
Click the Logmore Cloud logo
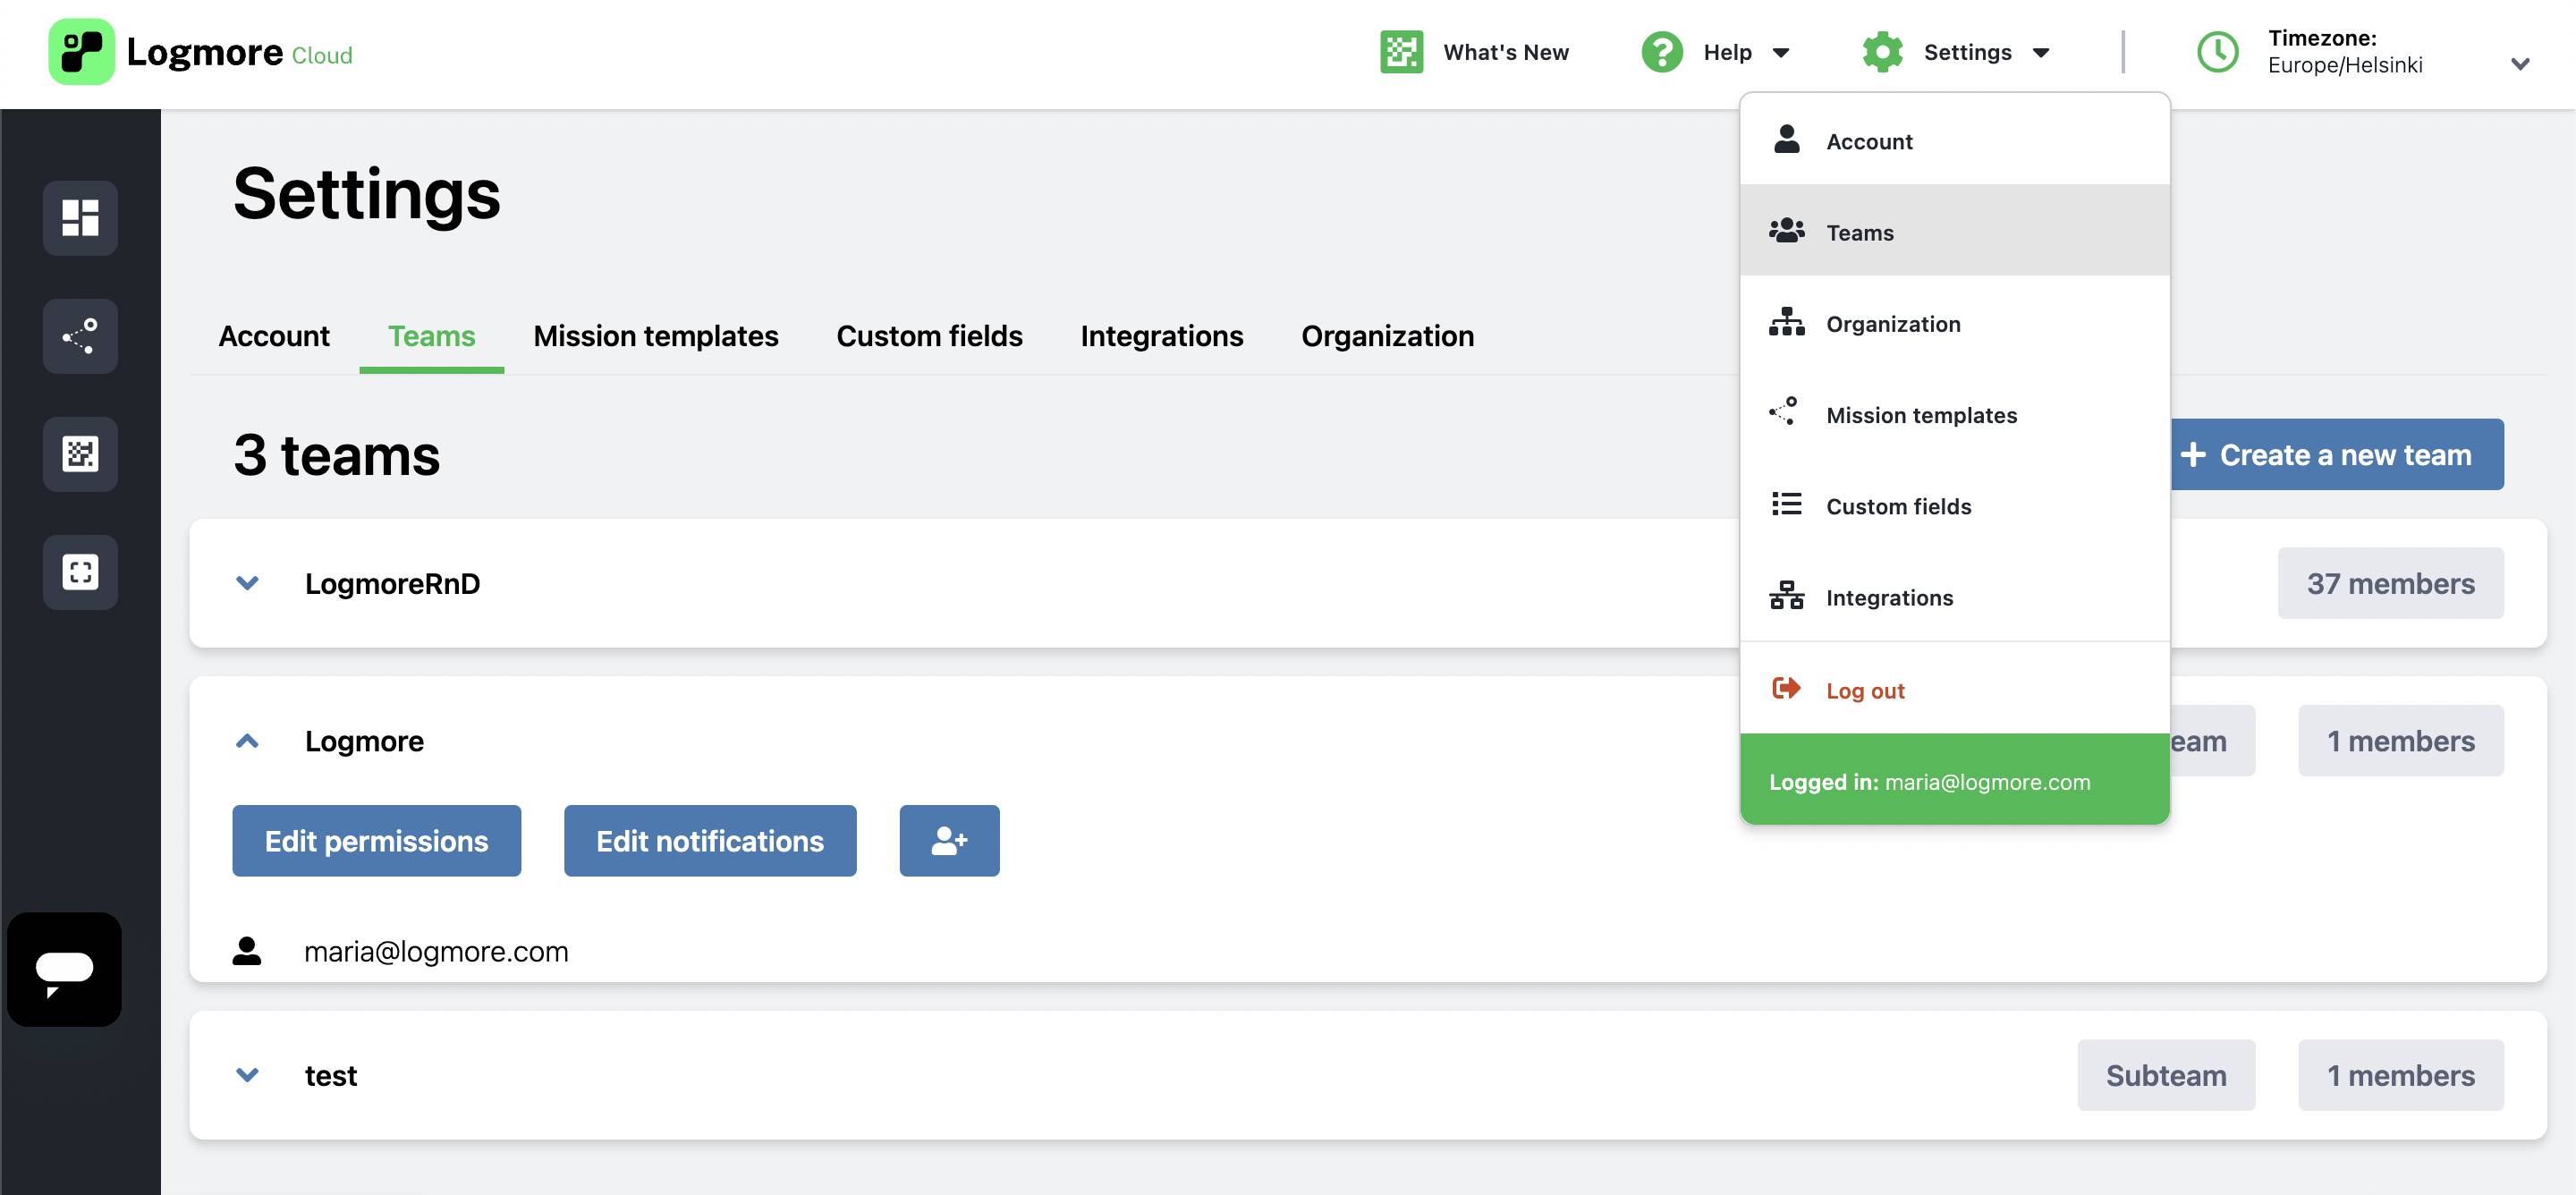200,52
